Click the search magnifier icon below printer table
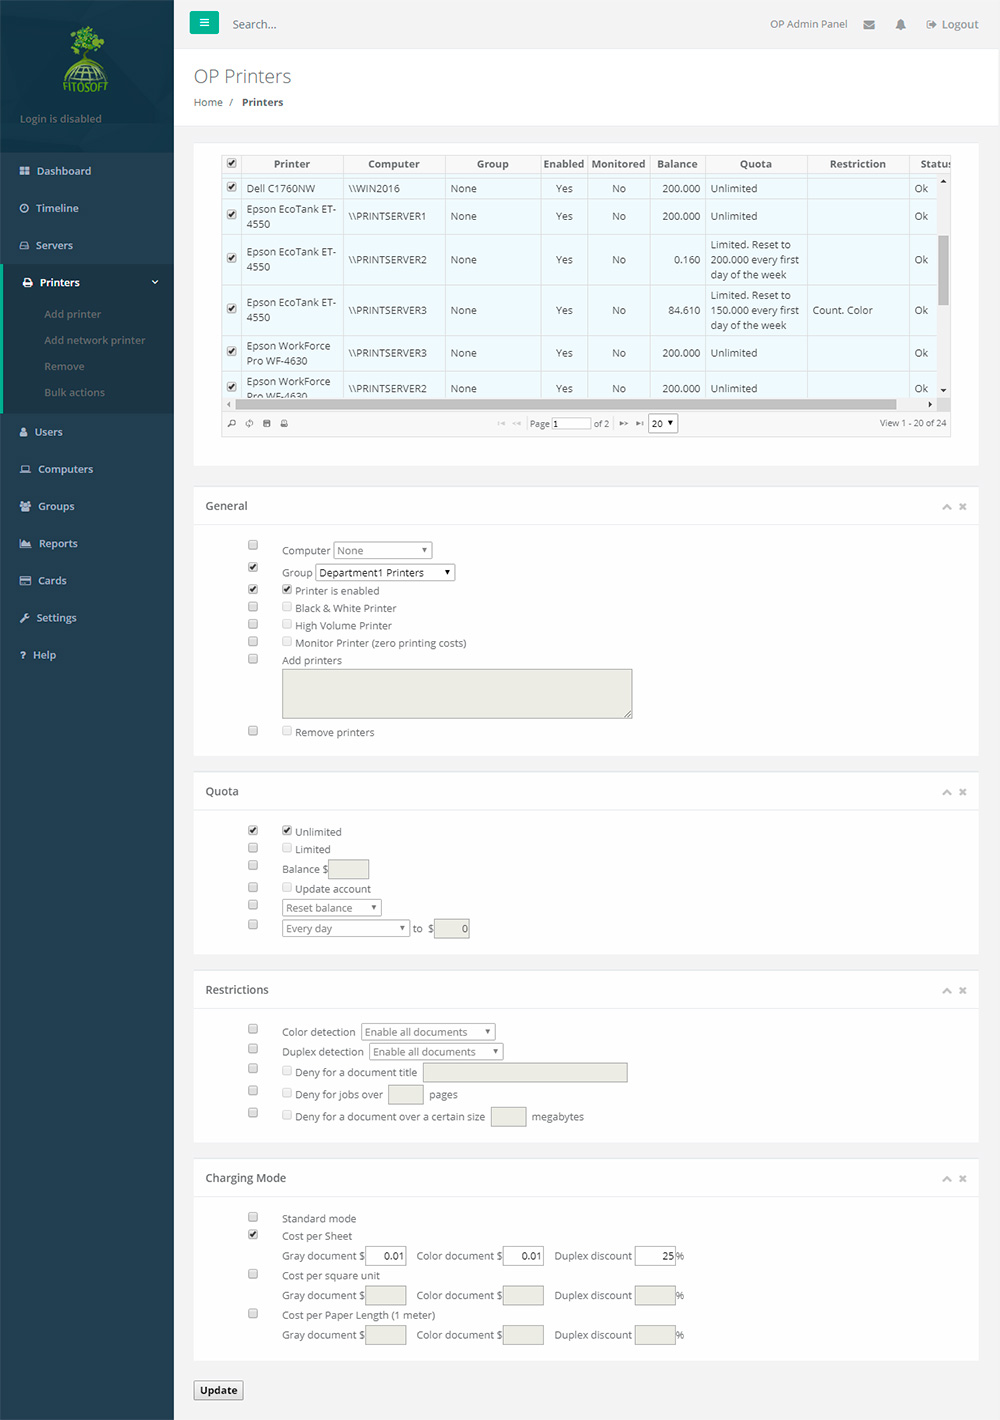The height and width of the screenshot is (1420, 1000). 232,424
